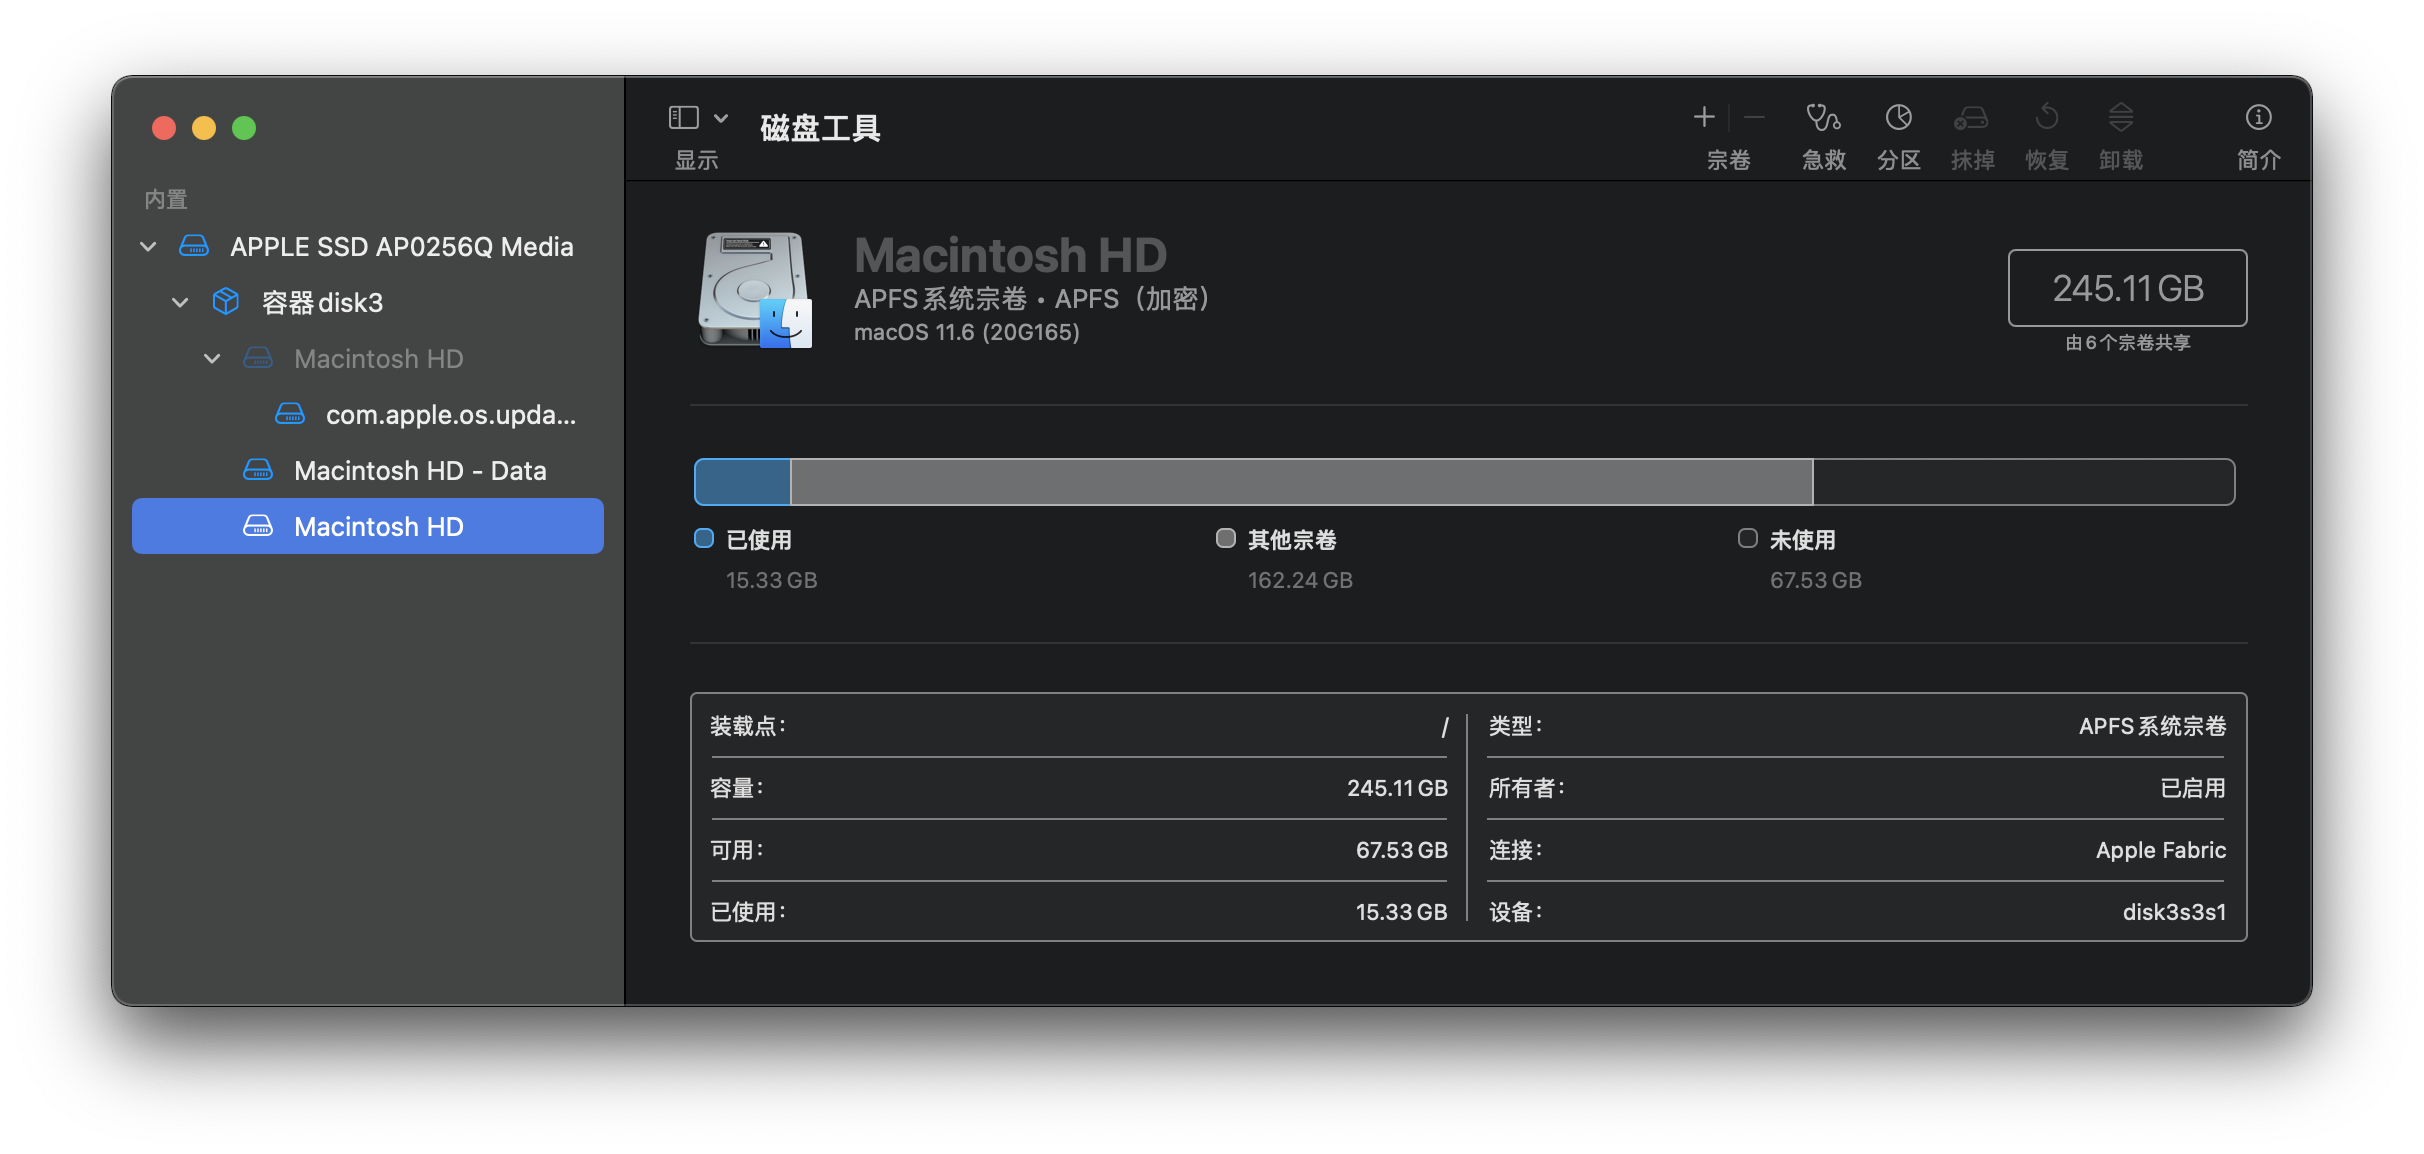Click the Unmount (卸载) icon
Image resolution: width=2424 pixels, height=1154 pixels.
tap(2120, 119)
